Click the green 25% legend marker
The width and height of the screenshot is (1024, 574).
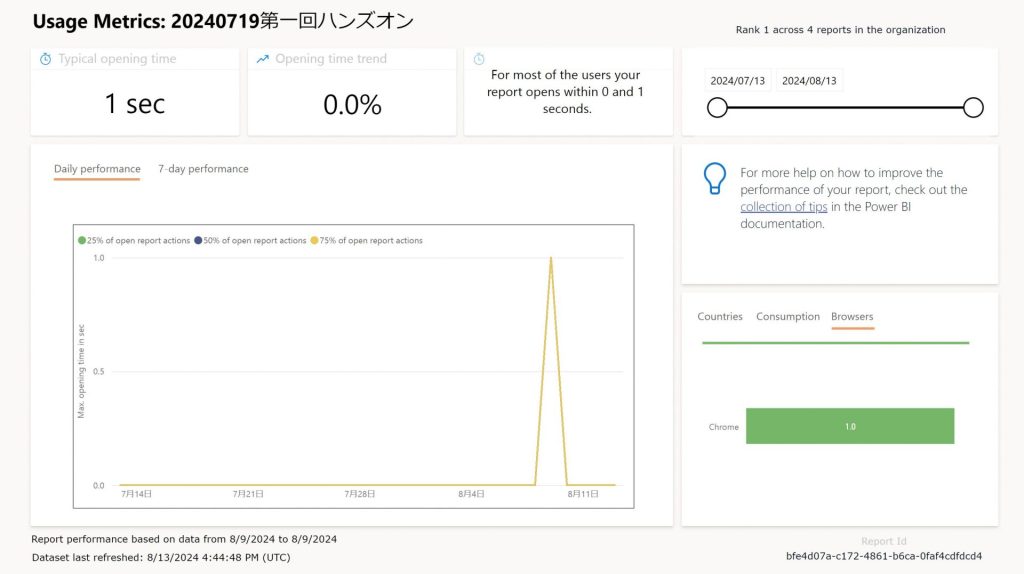(82, 241)
